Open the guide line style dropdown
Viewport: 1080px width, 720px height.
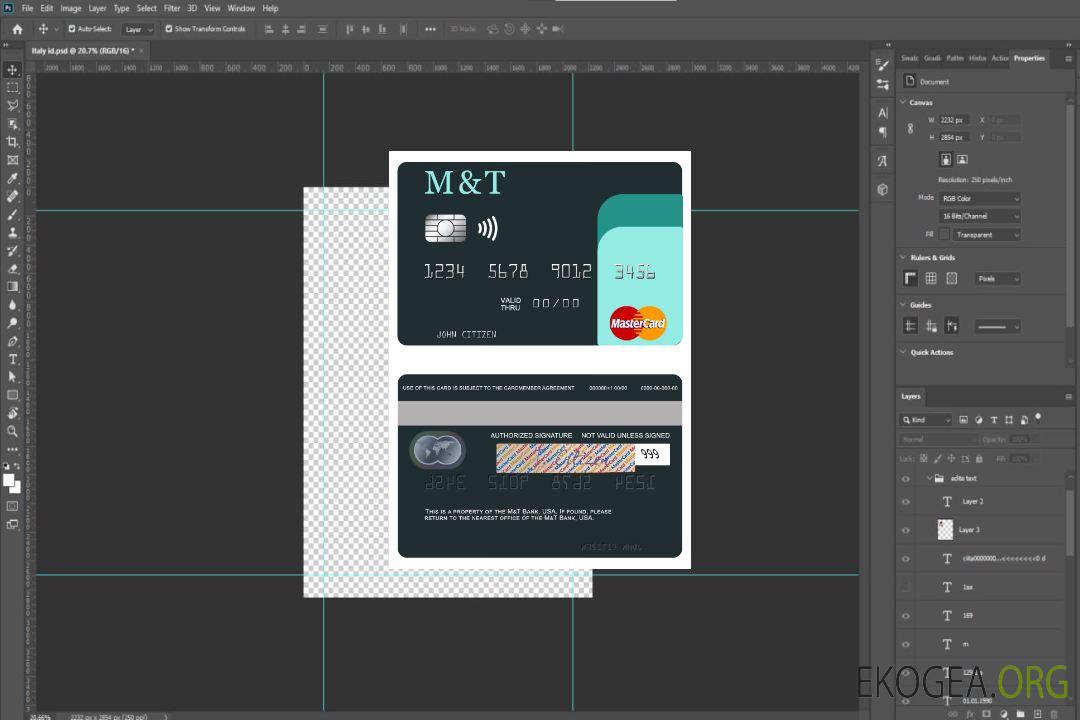coord(998,327)
